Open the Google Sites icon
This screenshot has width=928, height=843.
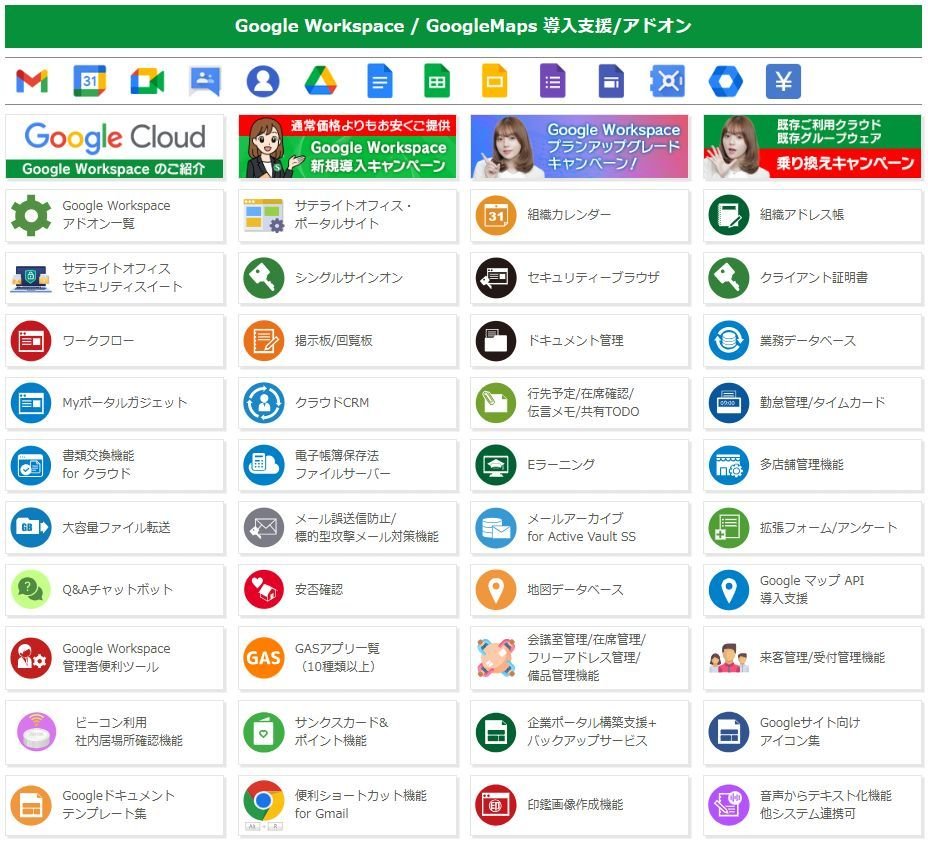click(611, 81)
